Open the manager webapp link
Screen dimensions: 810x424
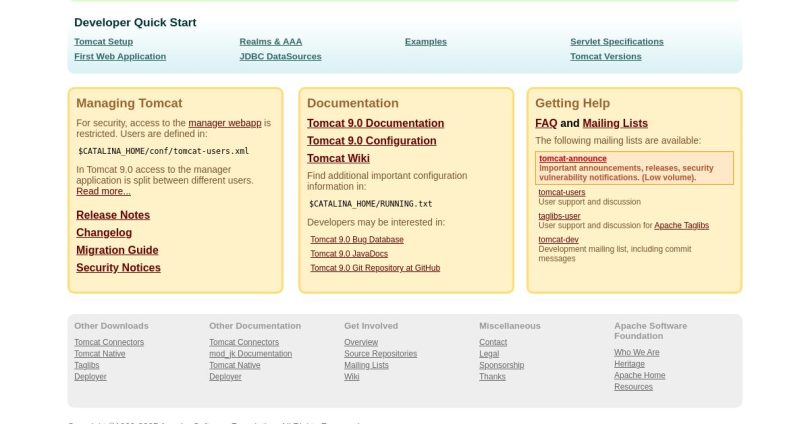225,123
